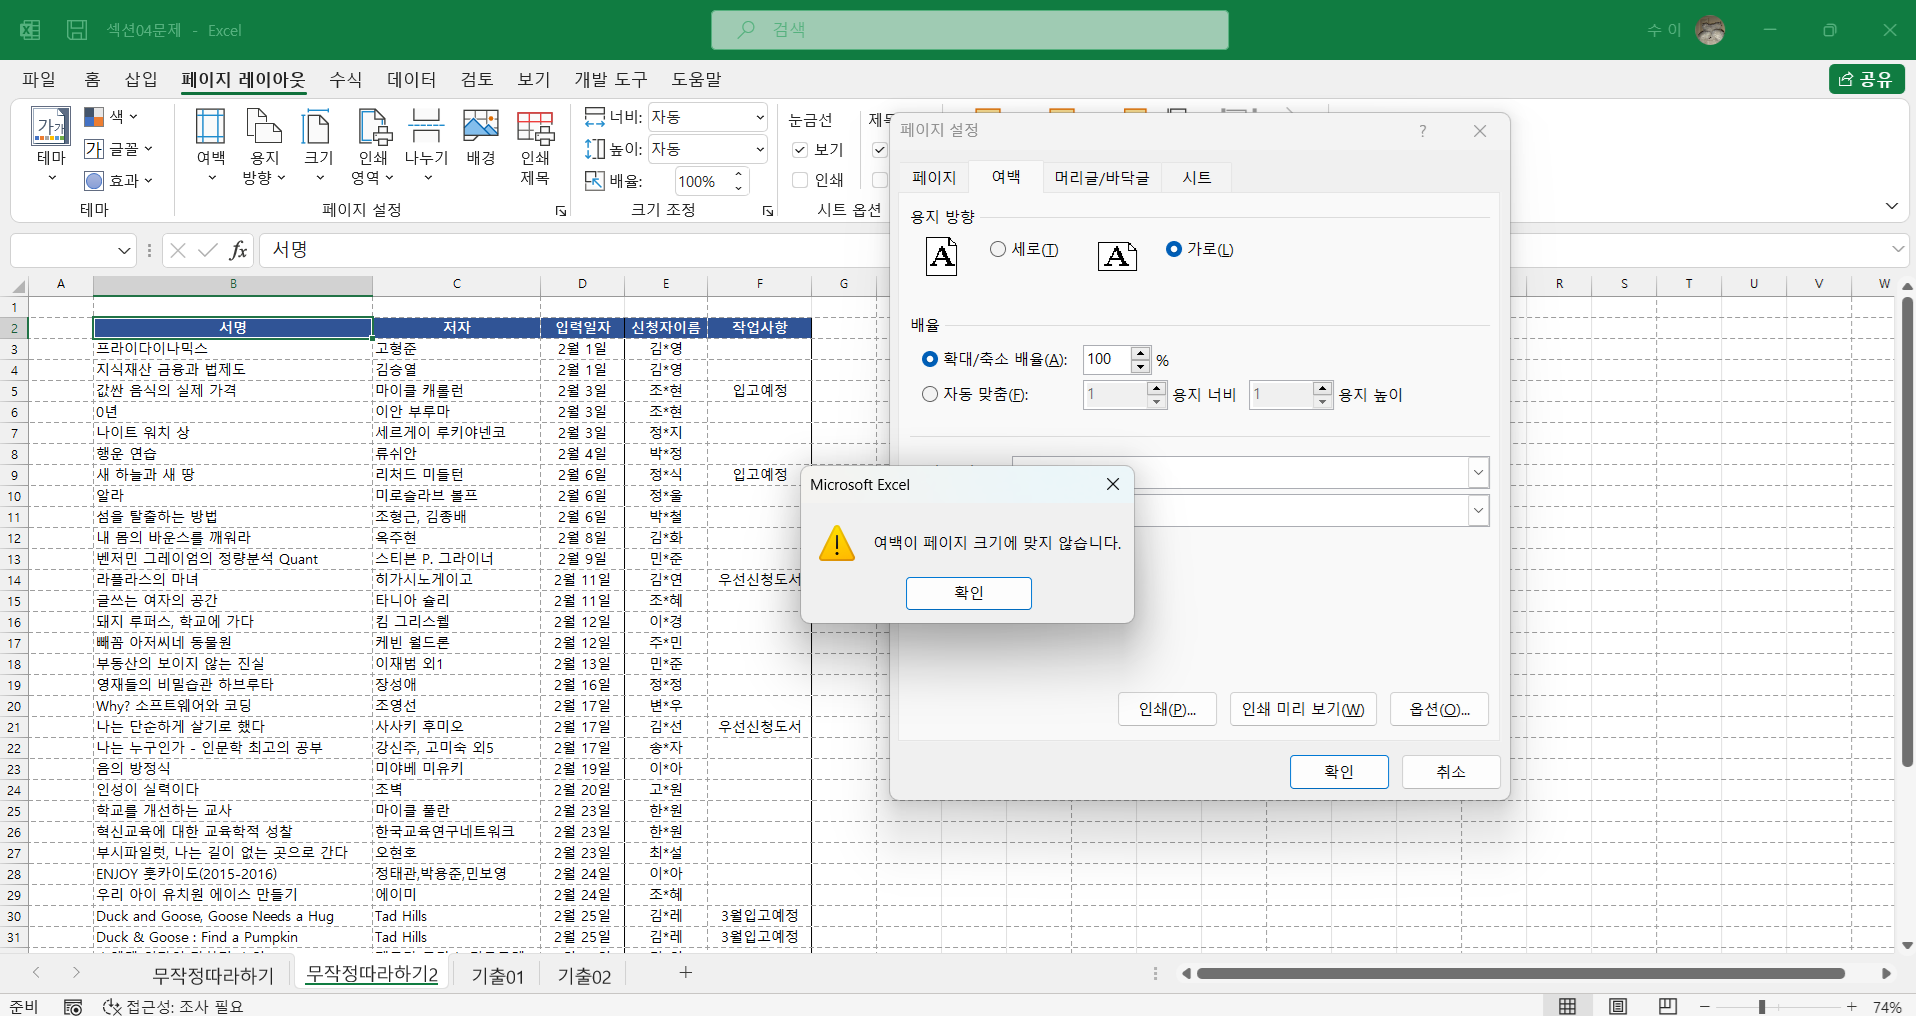The height and width of the screenshot is (1016, 1916).
Task: Open the 여백 margins ribbon icon
Action: point(210,145)
